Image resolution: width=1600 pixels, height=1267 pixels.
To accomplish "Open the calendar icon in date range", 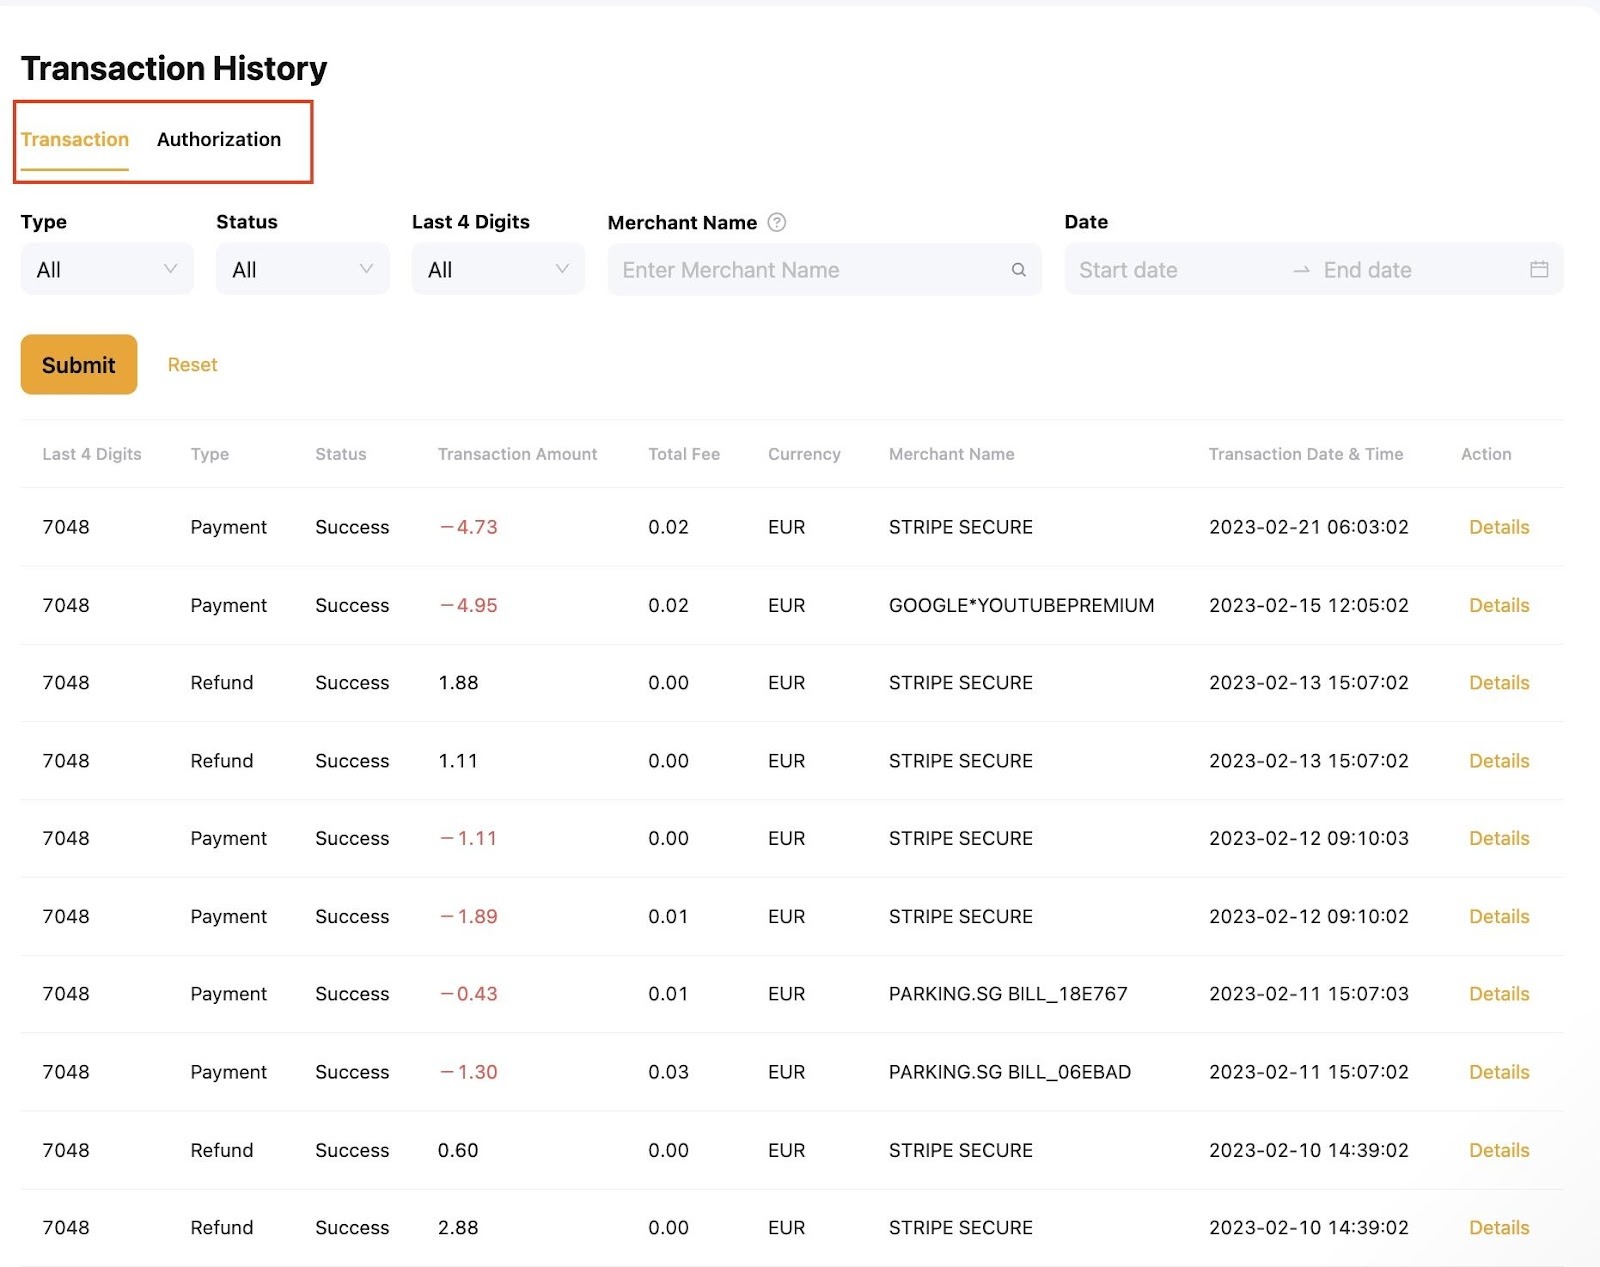I will pyautogui.click(x=1538, y=270).
